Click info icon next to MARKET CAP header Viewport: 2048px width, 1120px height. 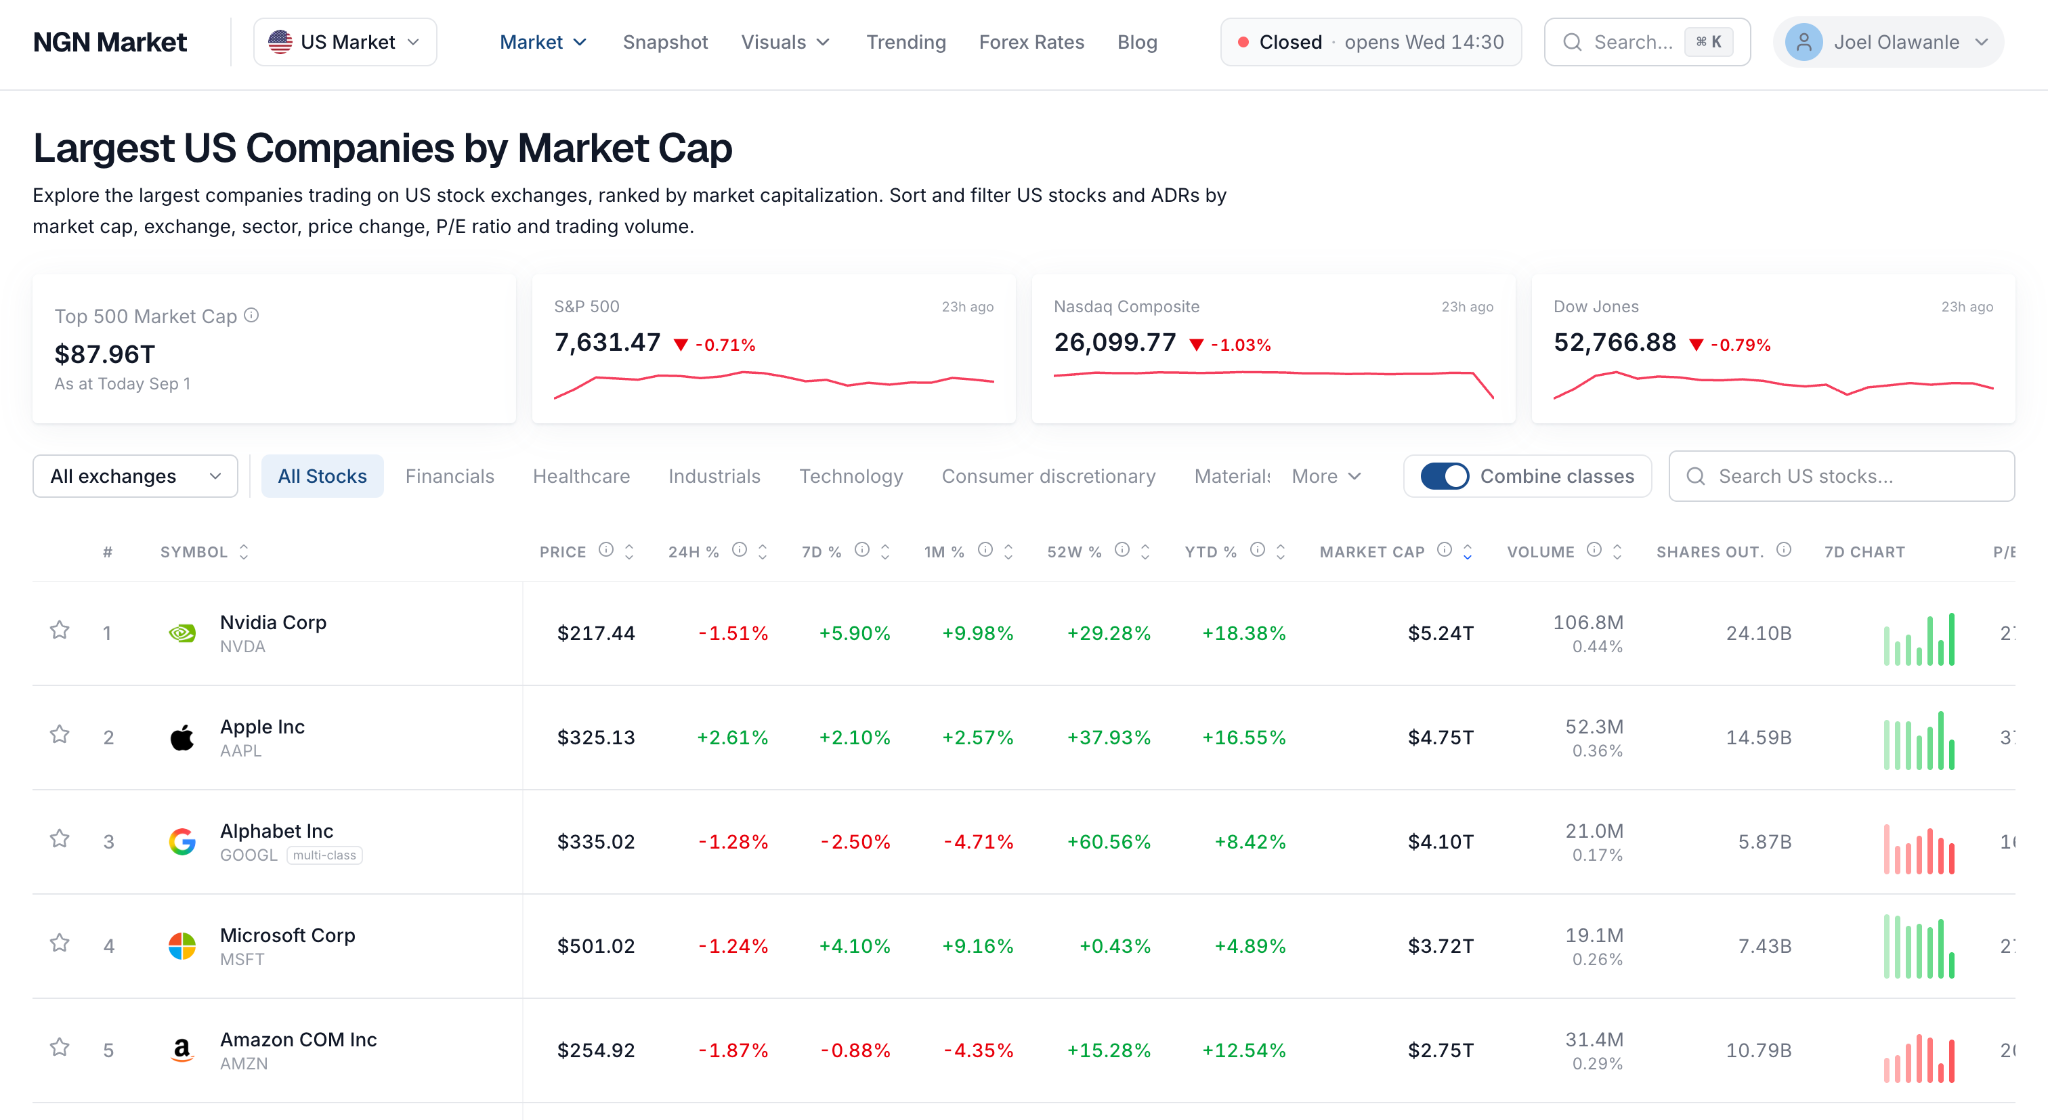pos(1444,550)
